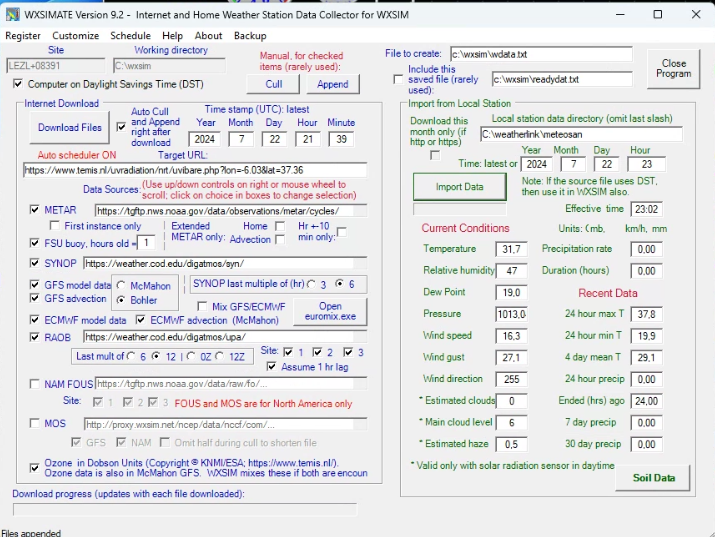Screen dimensions: 715x537
Task: Click the Local station data directory field
Action: pyautogui.click(x=581, y=134)
